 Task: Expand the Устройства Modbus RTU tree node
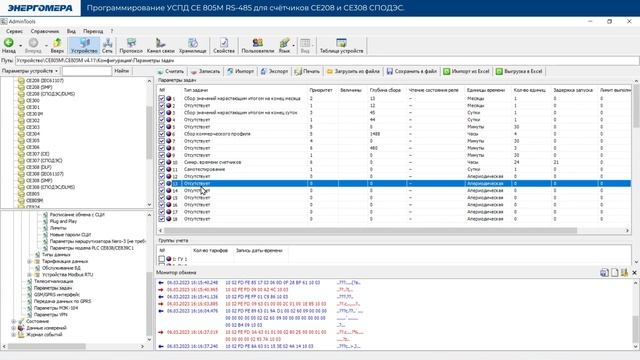click(29, 275)
